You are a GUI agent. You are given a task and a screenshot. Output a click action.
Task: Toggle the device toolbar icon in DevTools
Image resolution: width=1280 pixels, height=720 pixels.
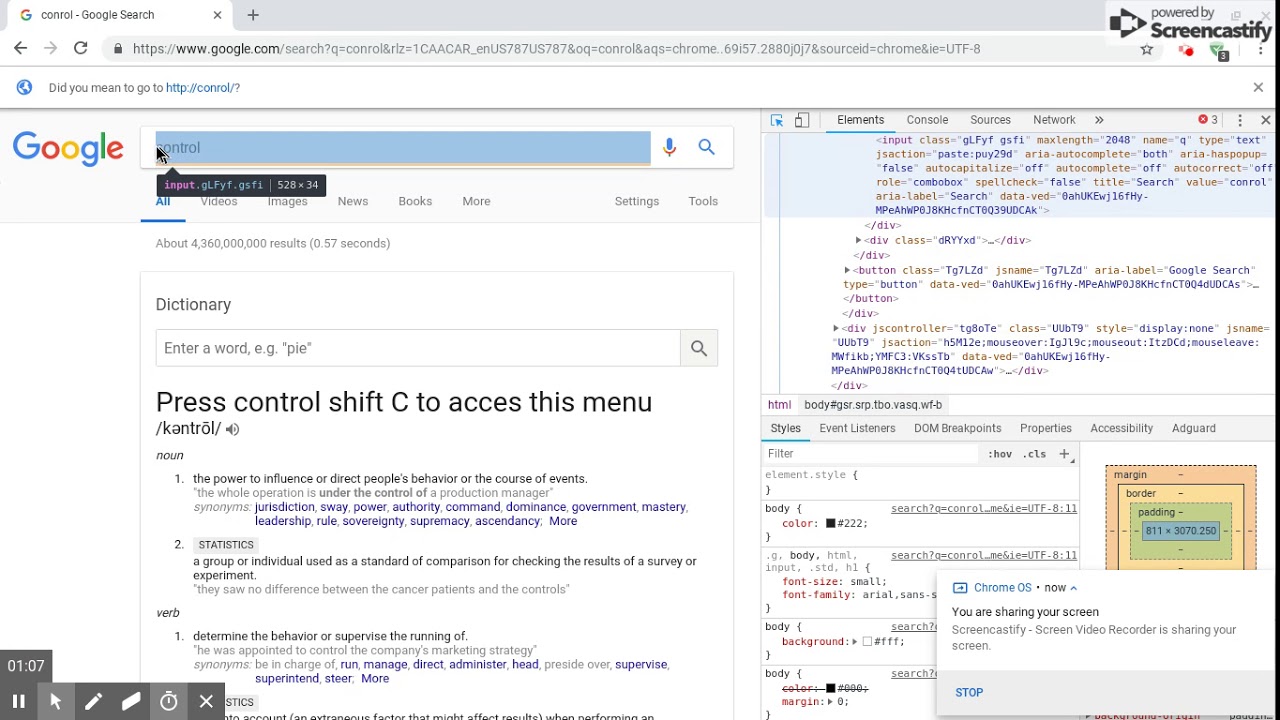point(802,120)
